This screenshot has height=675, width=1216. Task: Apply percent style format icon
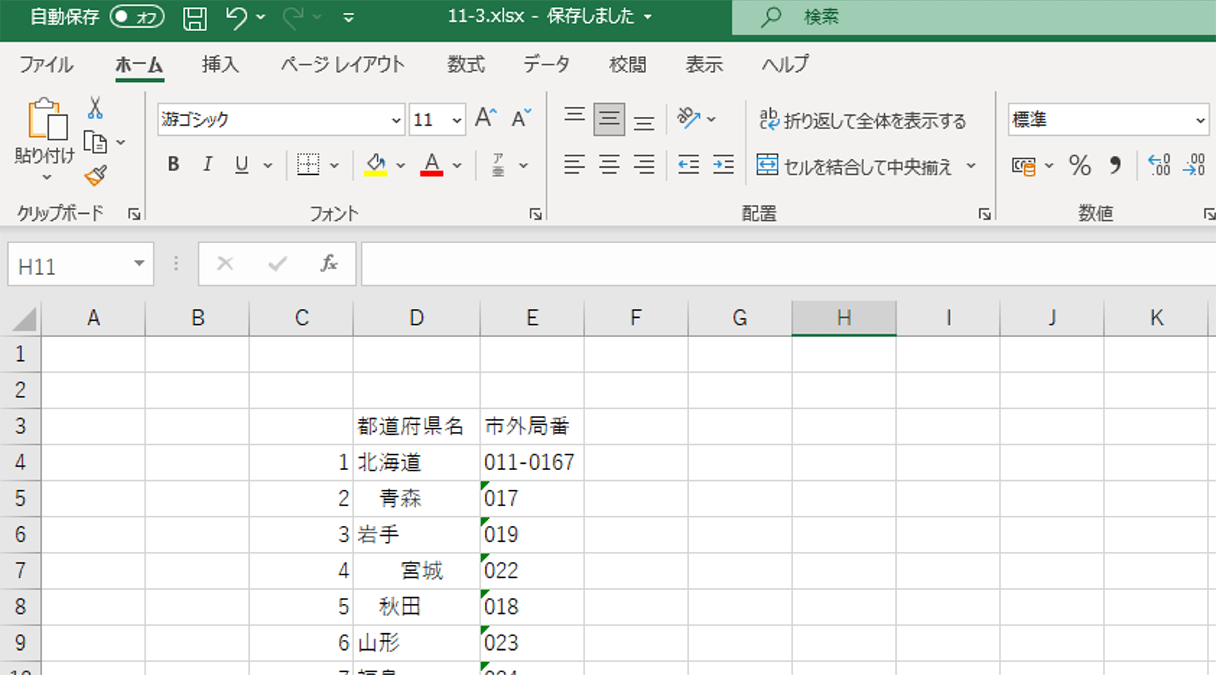pos(1080,165)
